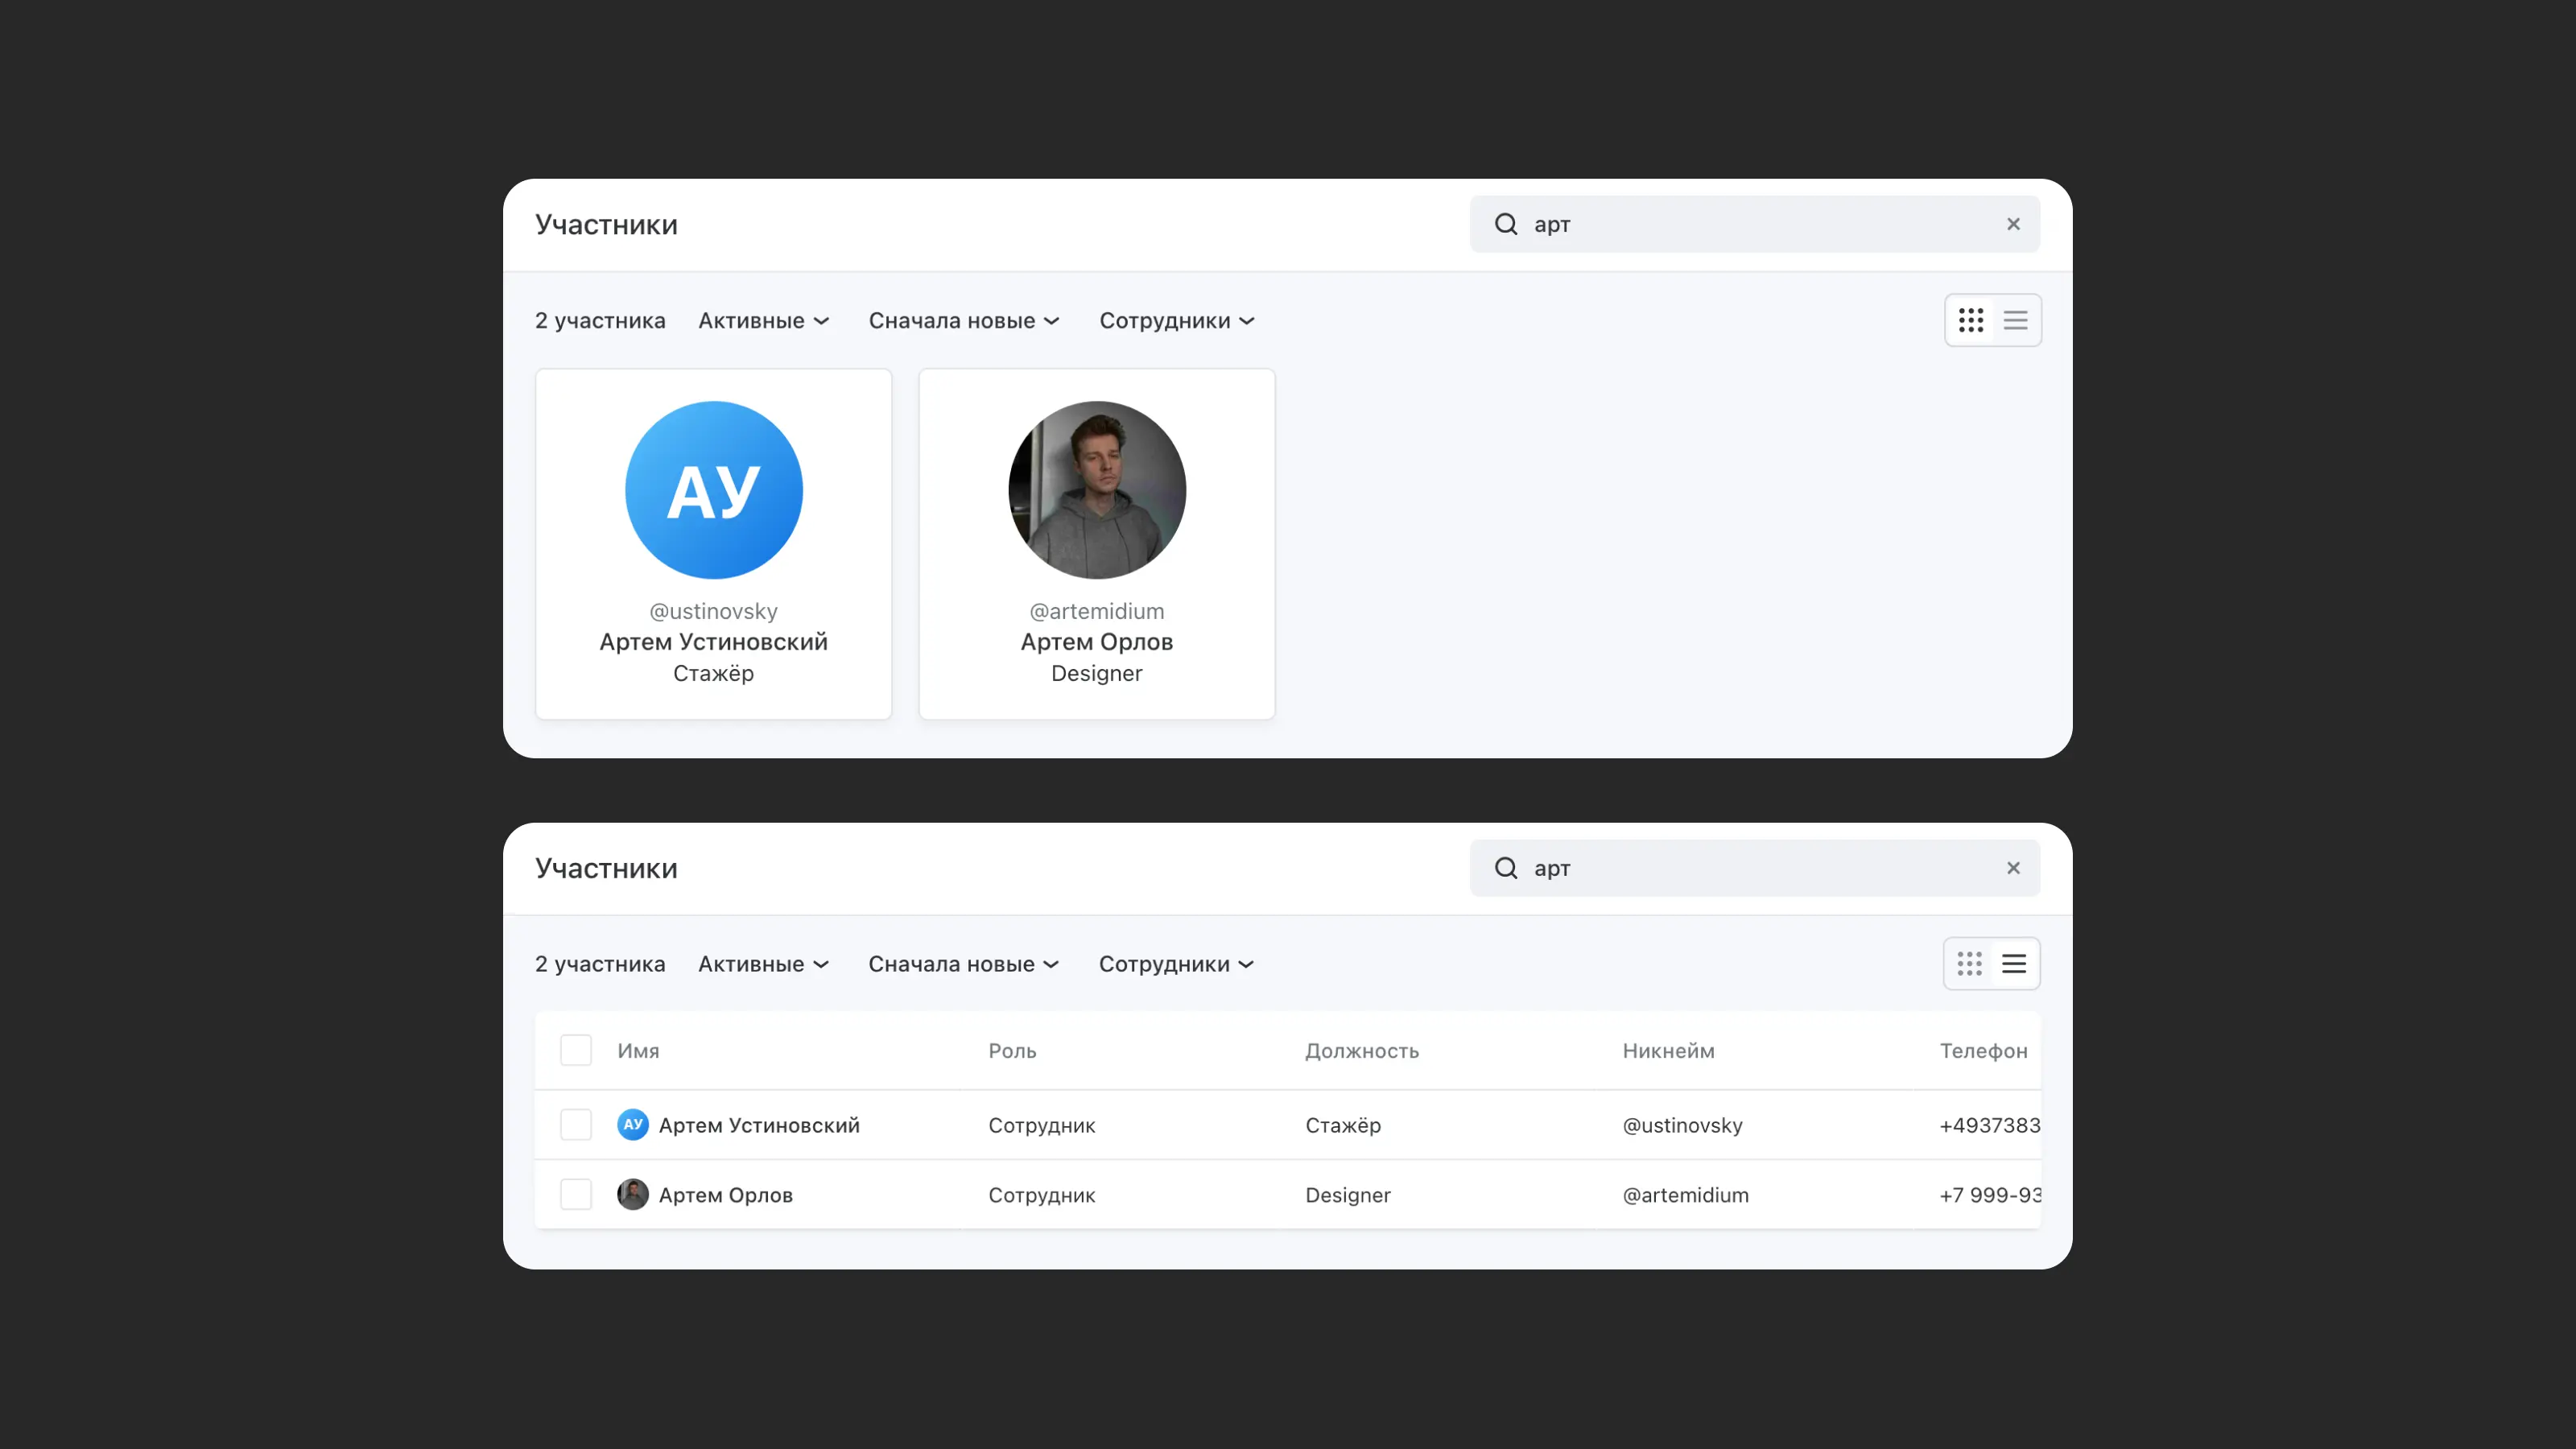Click search magnifier icon in top panel
2576x1449 pixels.
tap(1506, 224)
